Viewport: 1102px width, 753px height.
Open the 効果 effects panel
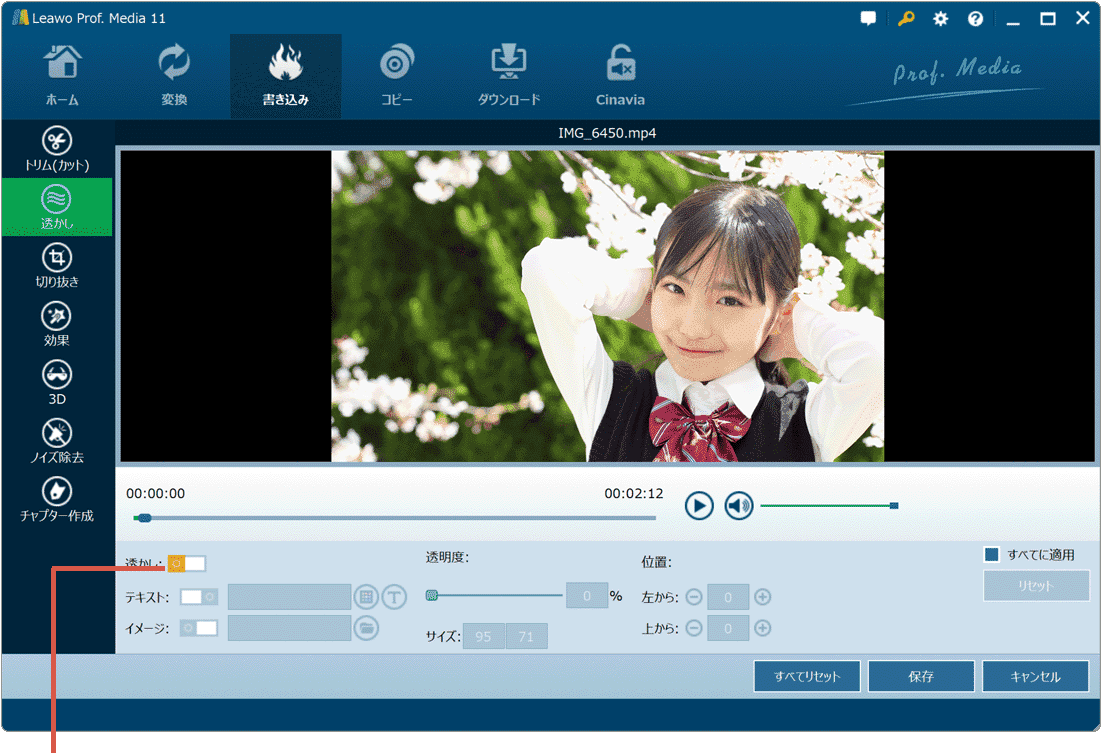57,324
